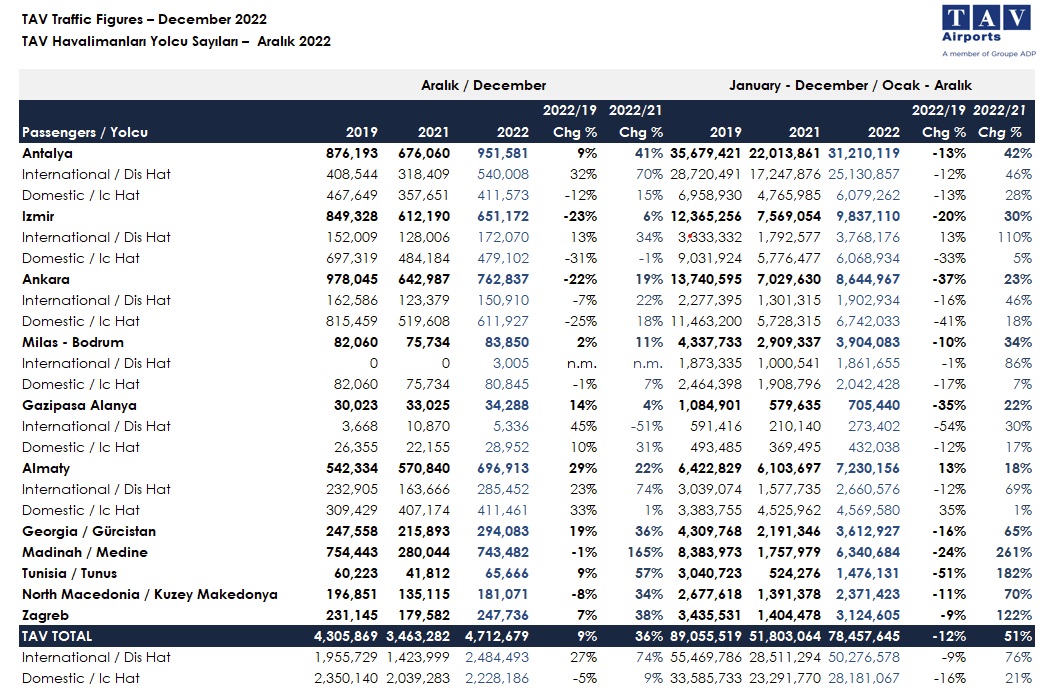Screen dimensions: 1054x699
Task: Select TAV total international value 2,484,493
Action: (x=497, y=657)
